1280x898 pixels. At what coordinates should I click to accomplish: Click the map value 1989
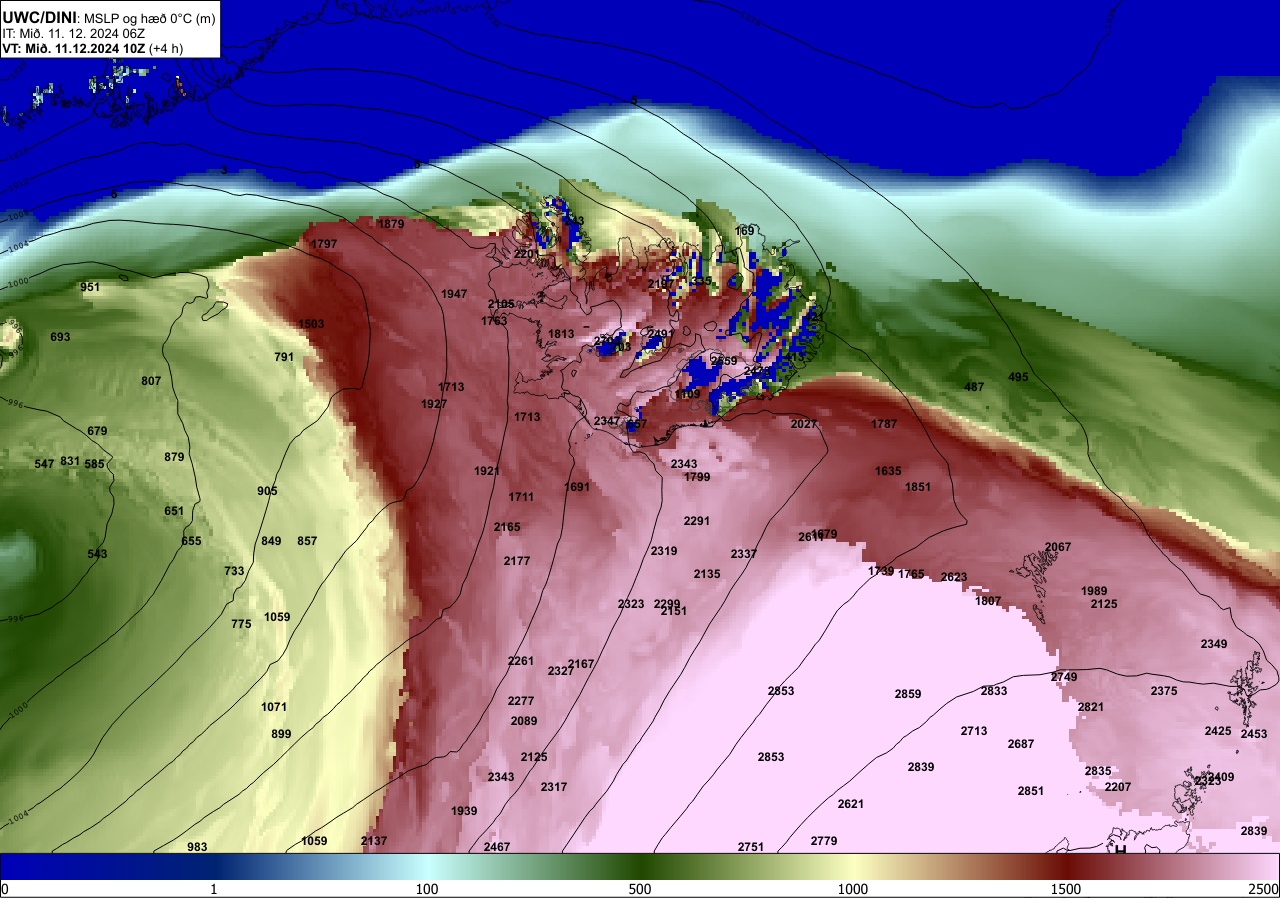click(1095, 591)
